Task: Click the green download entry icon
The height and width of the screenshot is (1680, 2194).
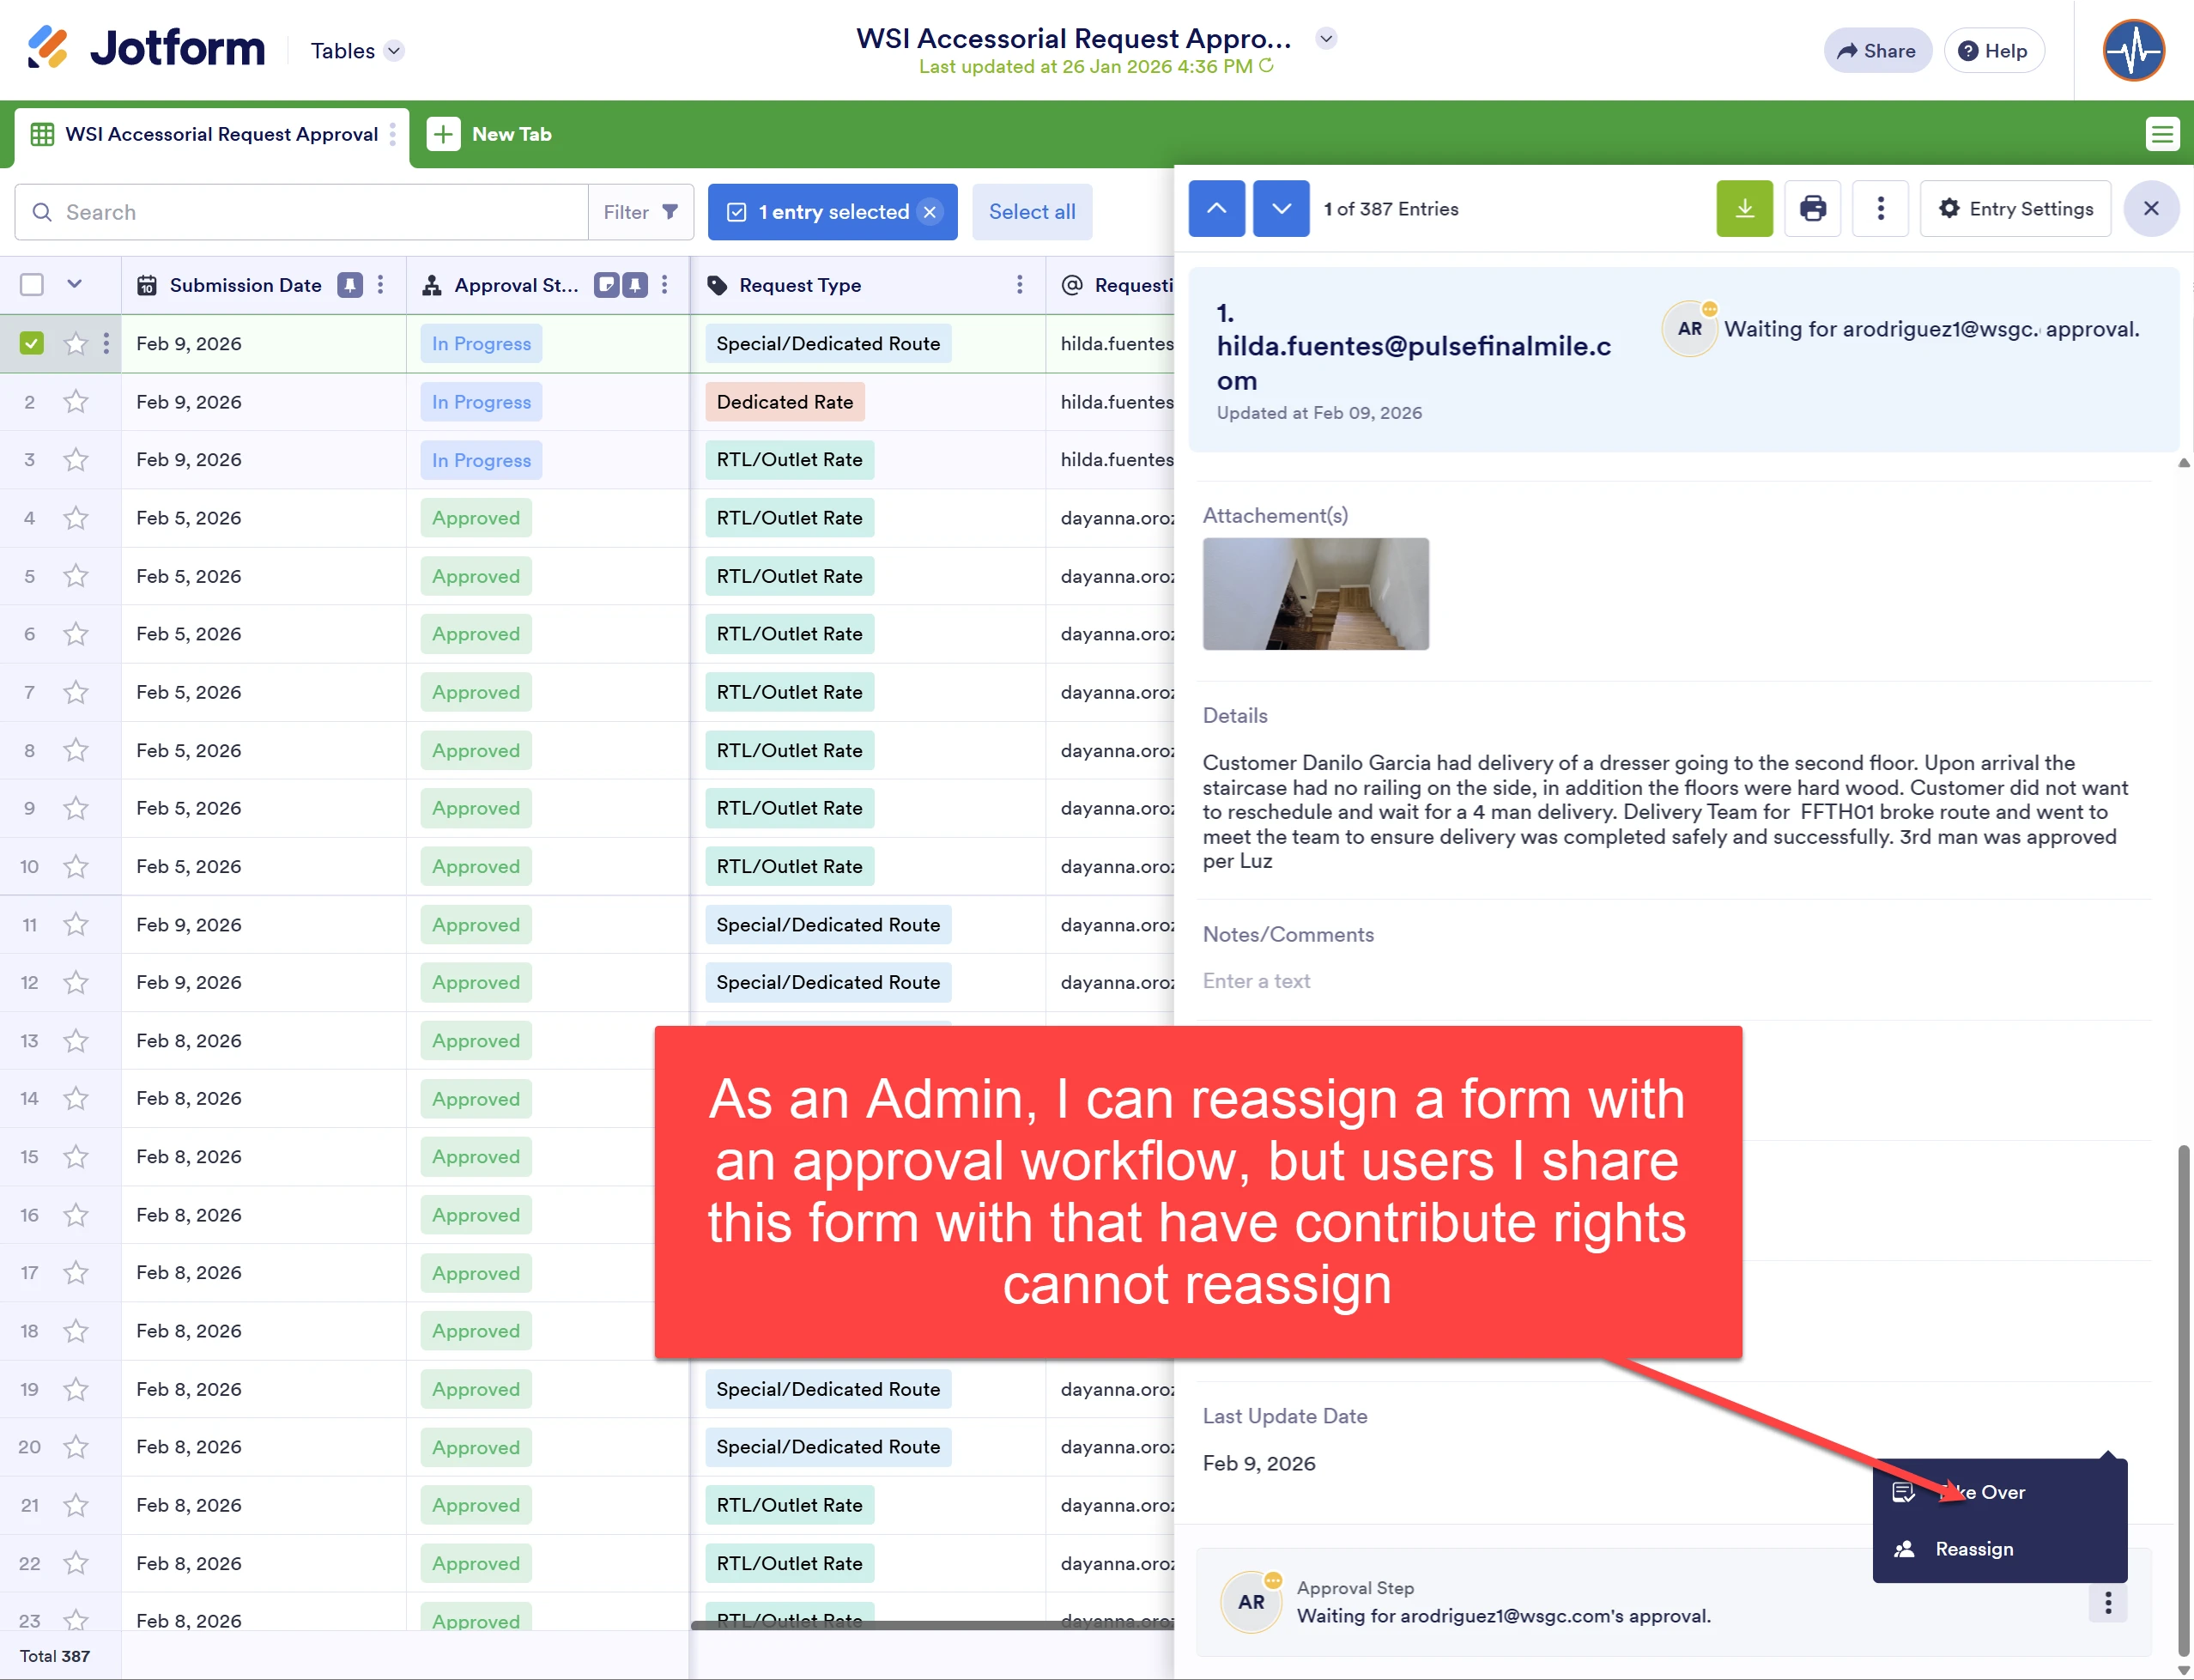Action: 1744,208
